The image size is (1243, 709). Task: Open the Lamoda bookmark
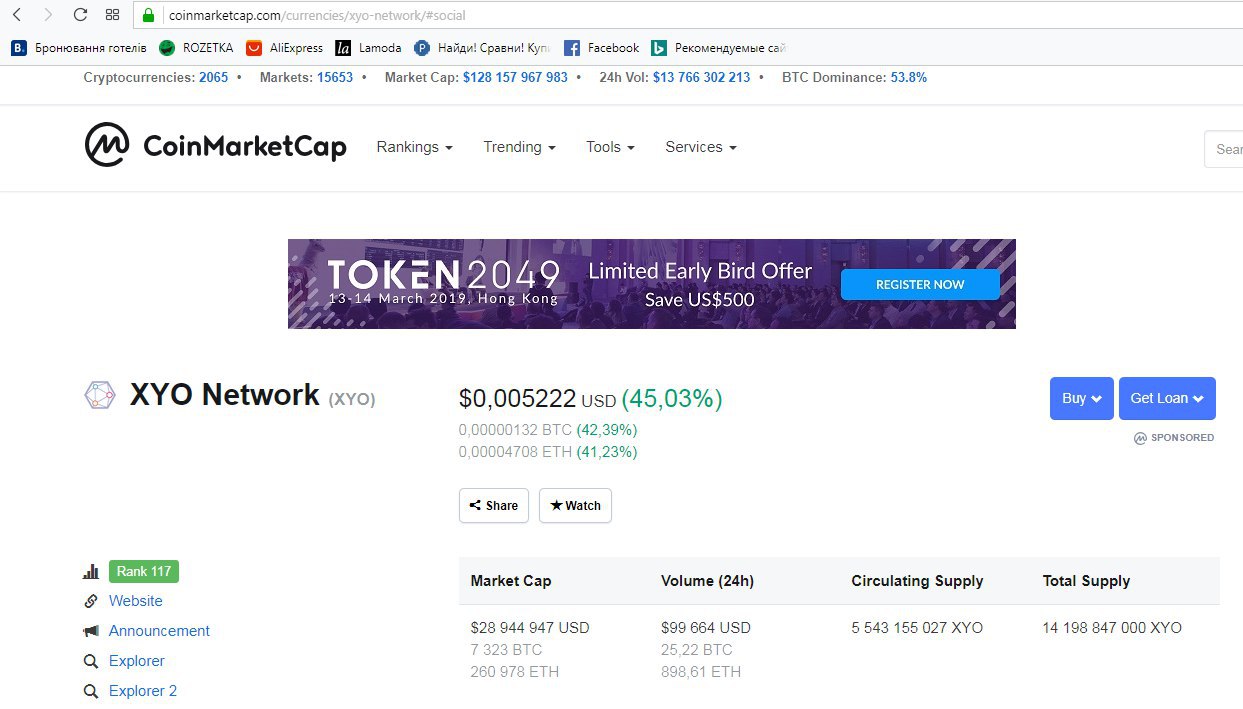369,48
